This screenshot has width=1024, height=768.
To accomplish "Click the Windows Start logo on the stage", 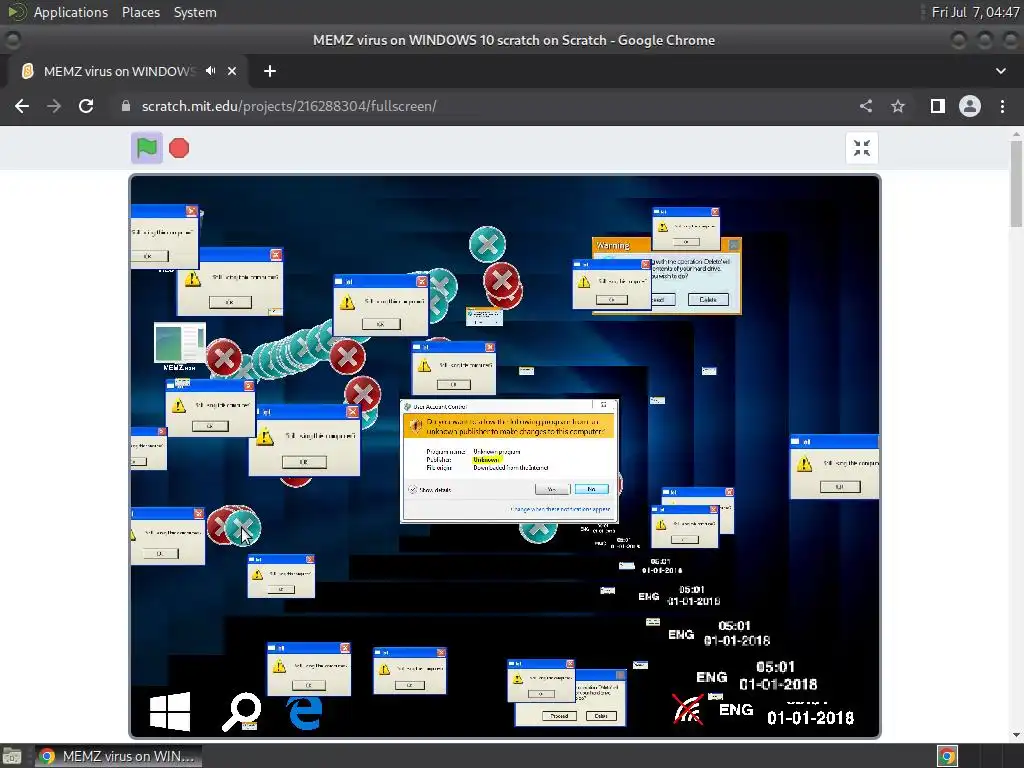I will point(170,711).
